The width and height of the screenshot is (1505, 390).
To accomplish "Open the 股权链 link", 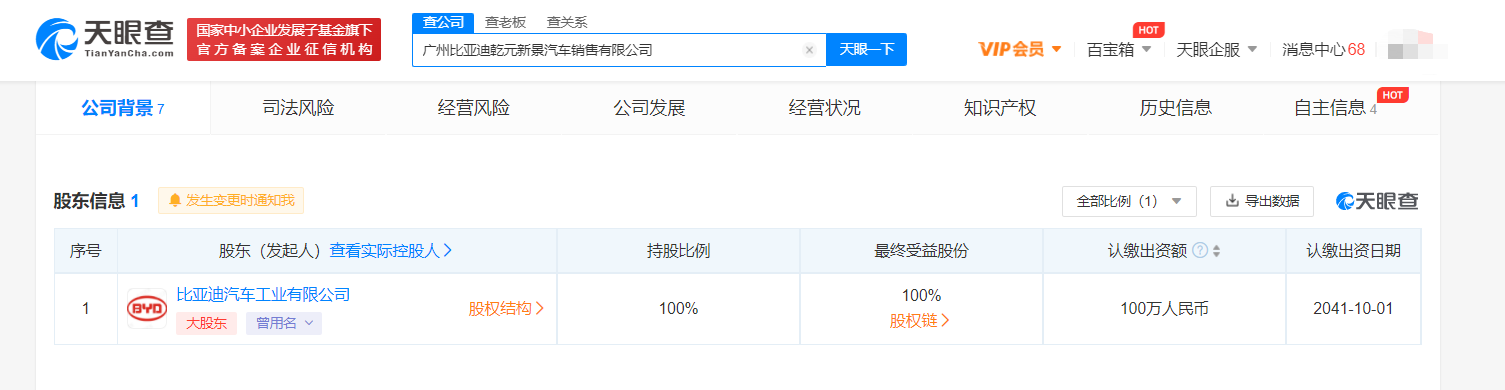I will pos(920,321).
